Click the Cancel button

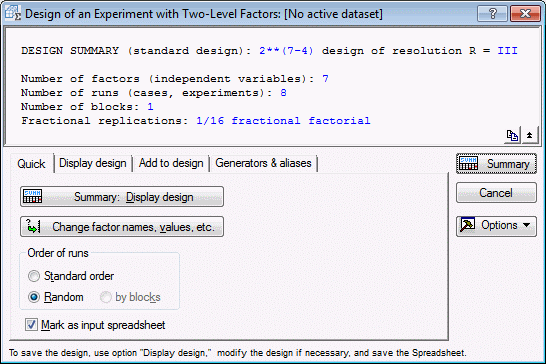[x=496, y=193]
